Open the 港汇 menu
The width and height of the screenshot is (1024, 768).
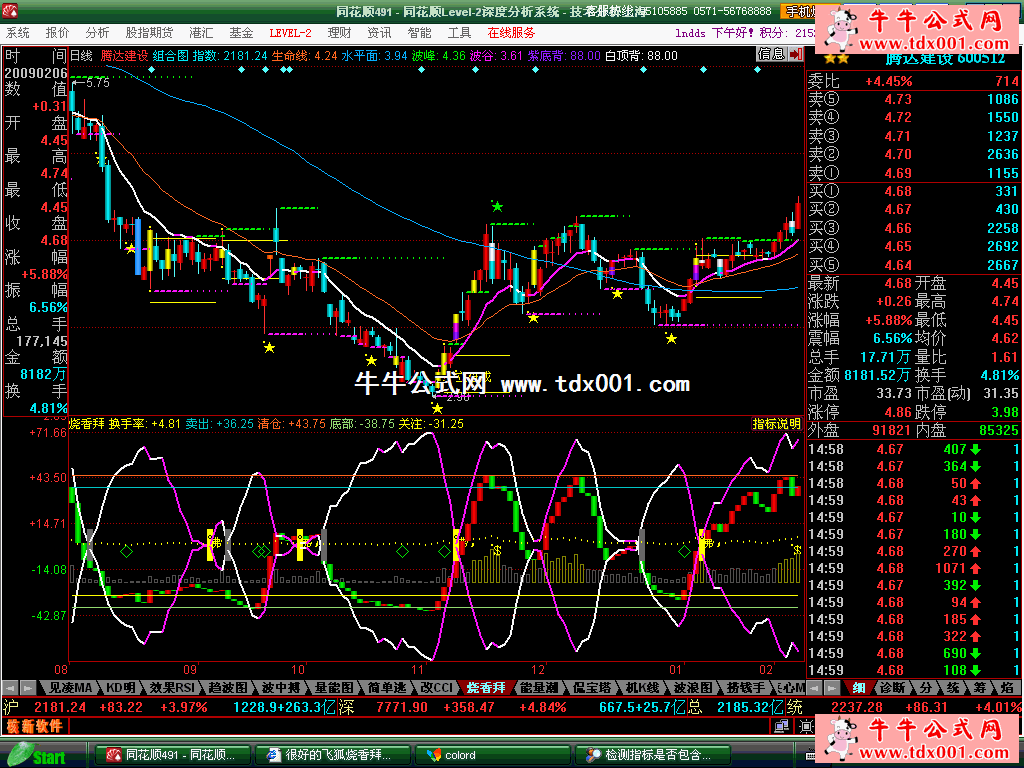201,33
